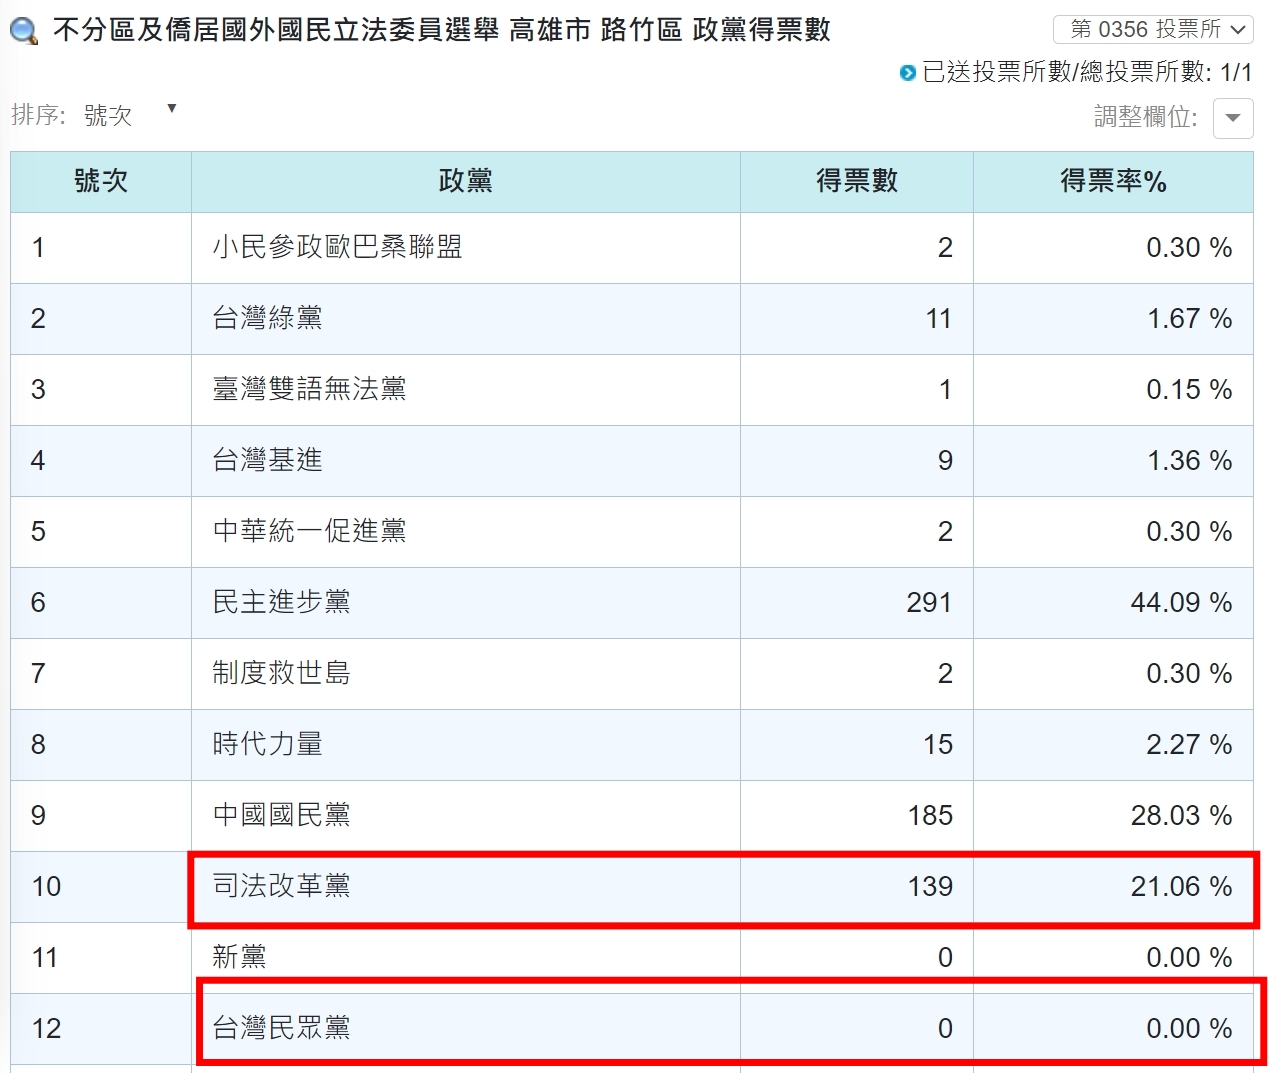Click the vote count 291
1278x1073 pixels.
929,603
